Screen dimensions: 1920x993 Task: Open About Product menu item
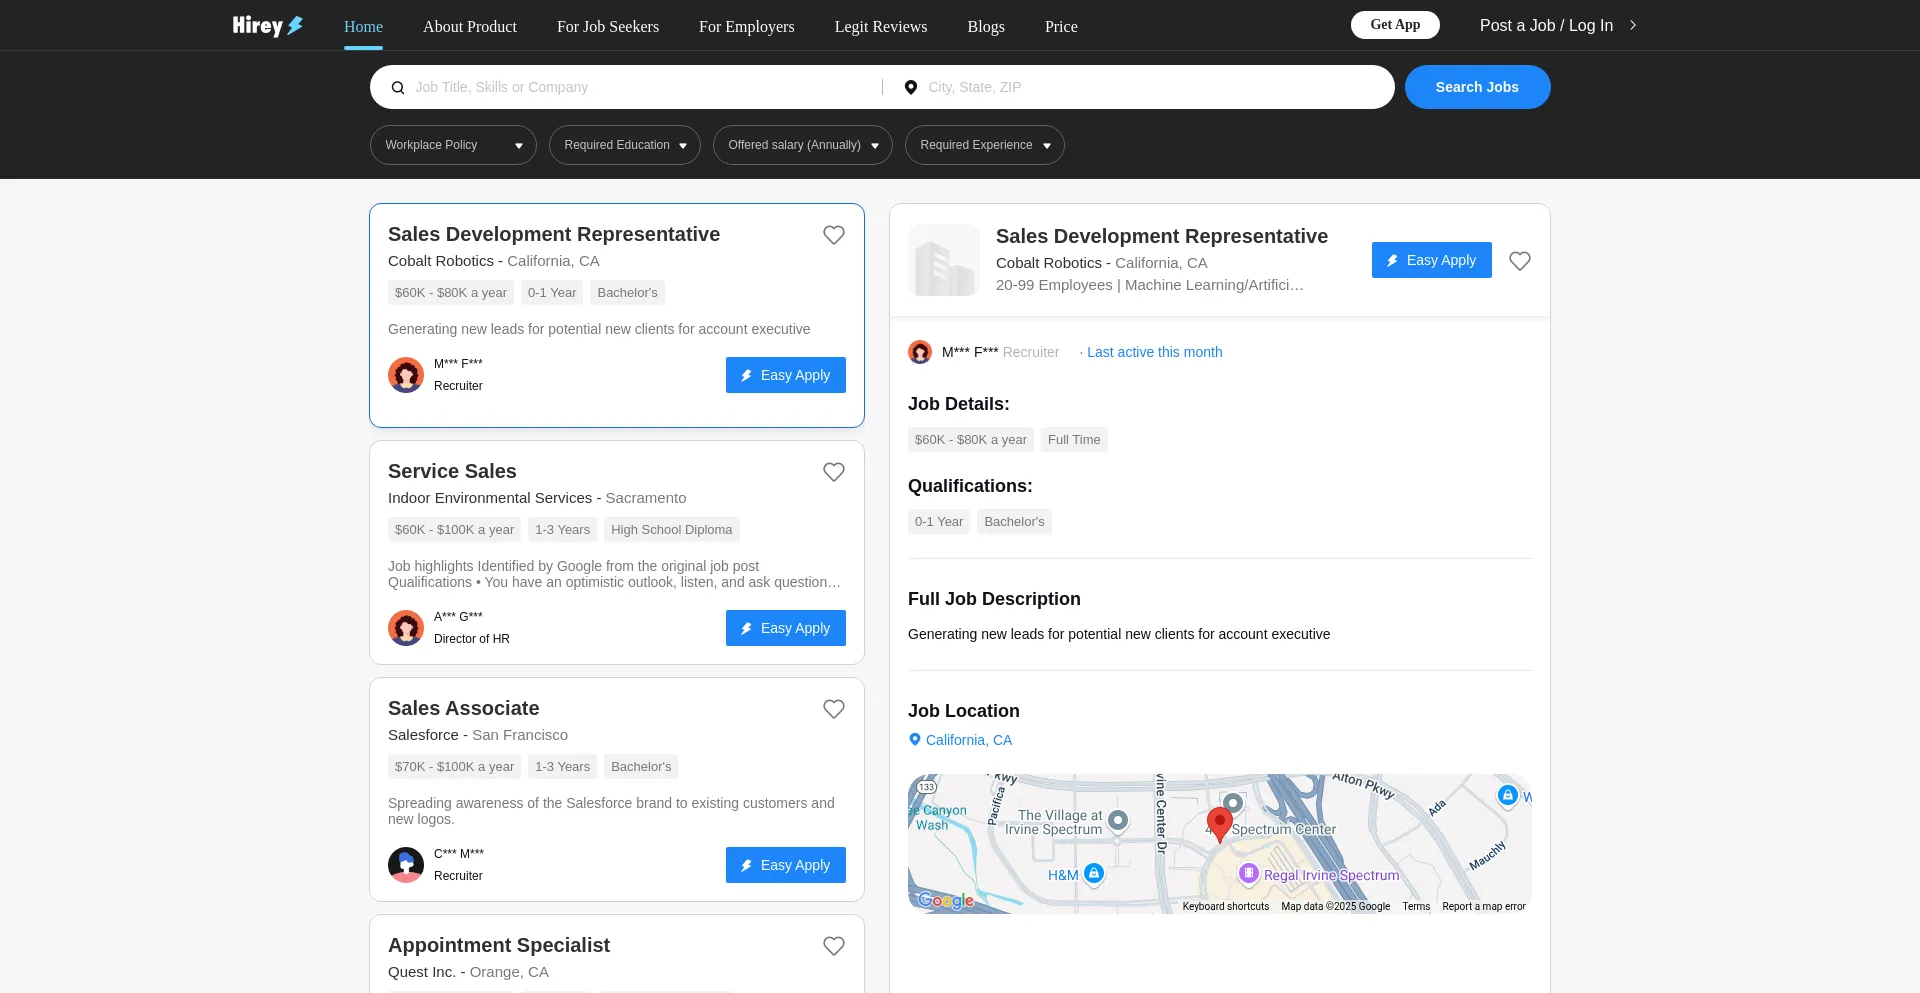coord(470,27)
